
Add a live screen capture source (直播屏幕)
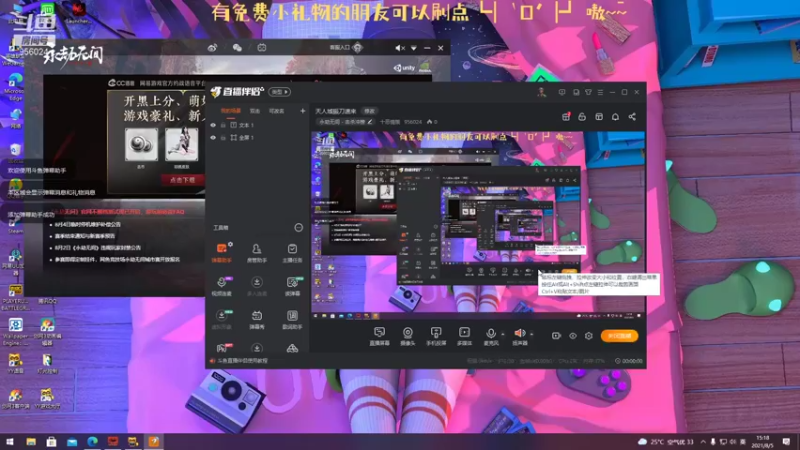point(379,337)
